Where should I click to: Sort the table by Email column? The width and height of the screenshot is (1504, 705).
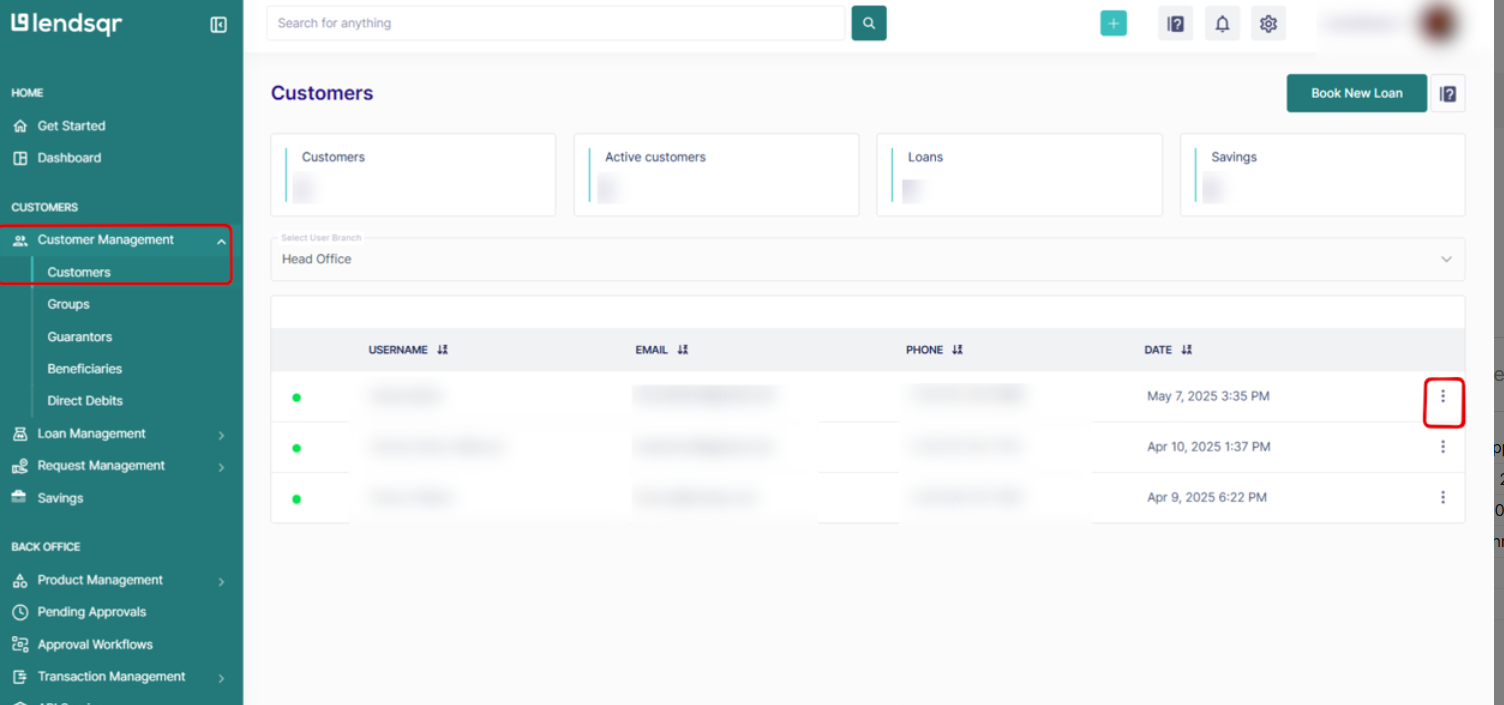(x=682, y=350)
